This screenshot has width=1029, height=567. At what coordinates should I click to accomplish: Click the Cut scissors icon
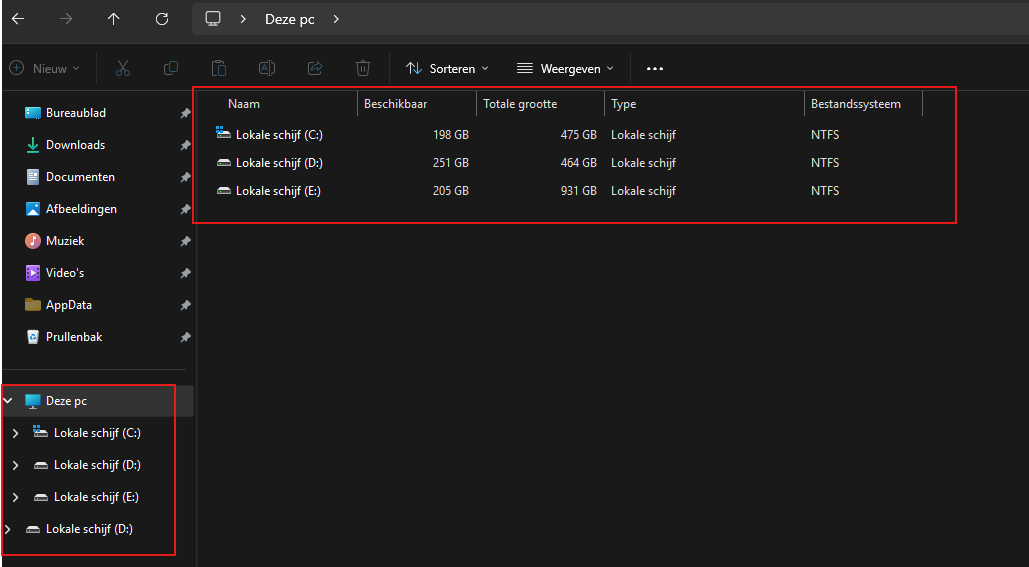[x=123, y=68]
